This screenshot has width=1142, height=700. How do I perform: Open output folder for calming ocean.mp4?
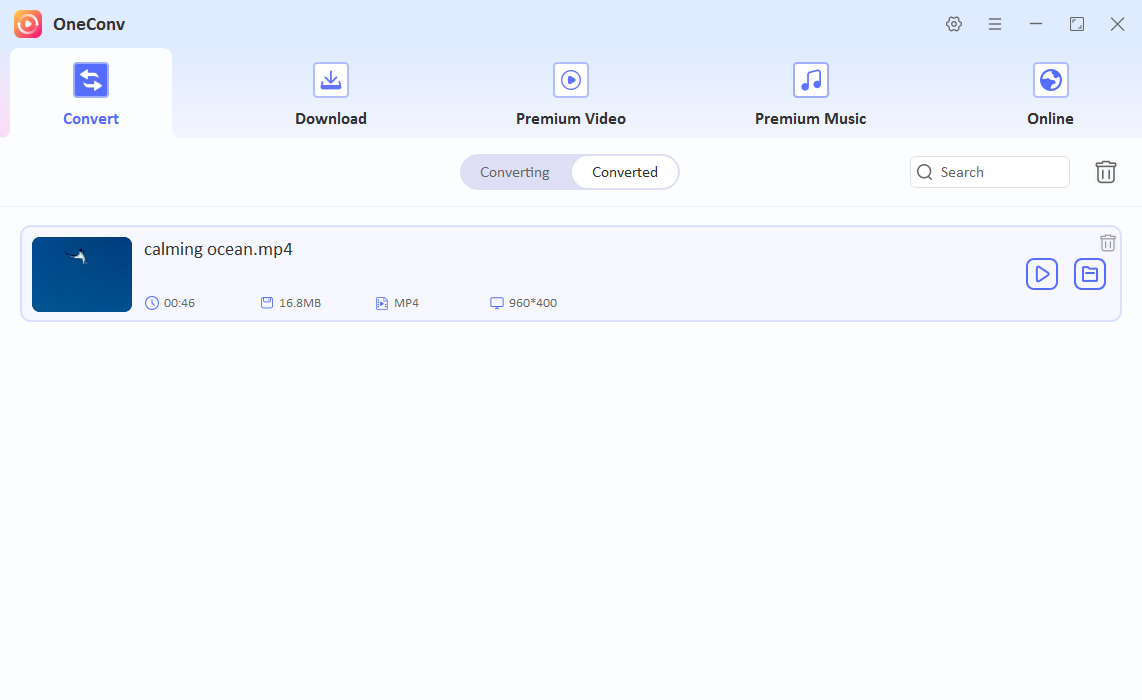click(1089, 273)
